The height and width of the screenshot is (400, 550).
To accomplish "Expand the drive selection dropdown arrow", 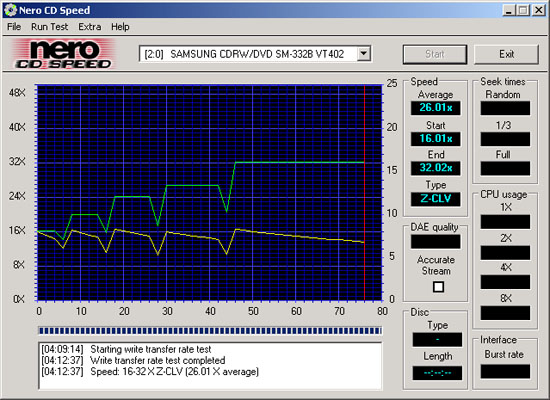I will (364, 54).
